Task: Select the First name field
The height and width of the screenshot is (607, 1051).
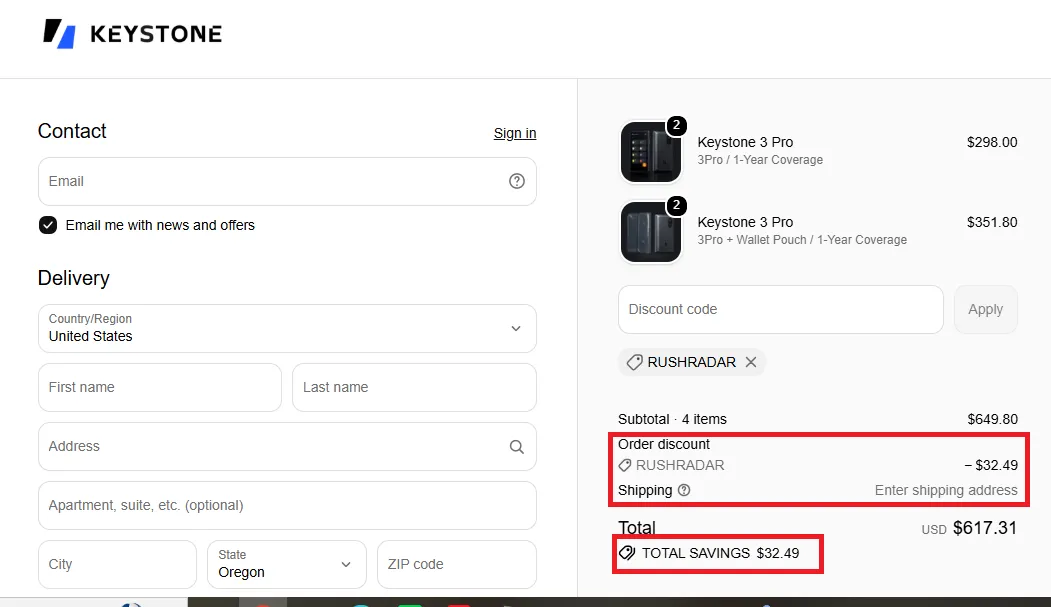Action: click(x=160, y=387)
